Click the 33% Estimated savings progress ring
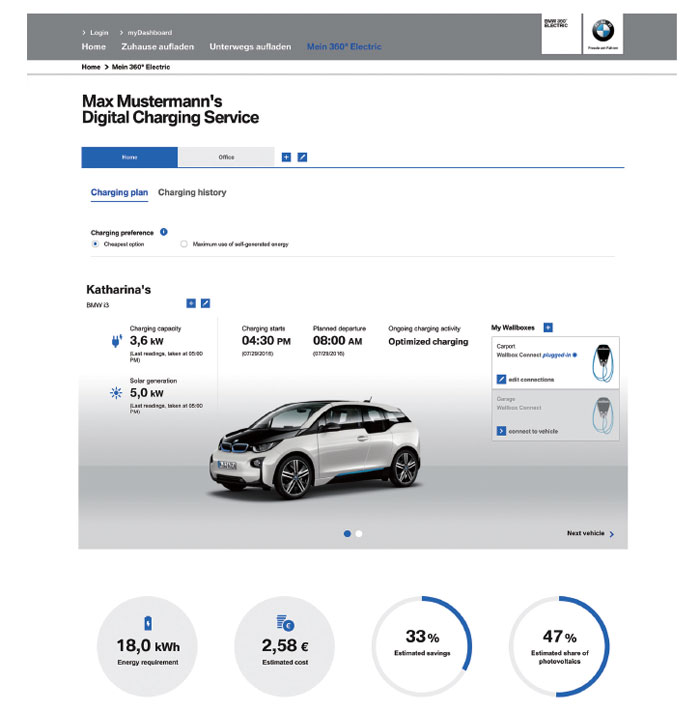The height and width of the screenshot is (711, 700). [x=422, y=646]
